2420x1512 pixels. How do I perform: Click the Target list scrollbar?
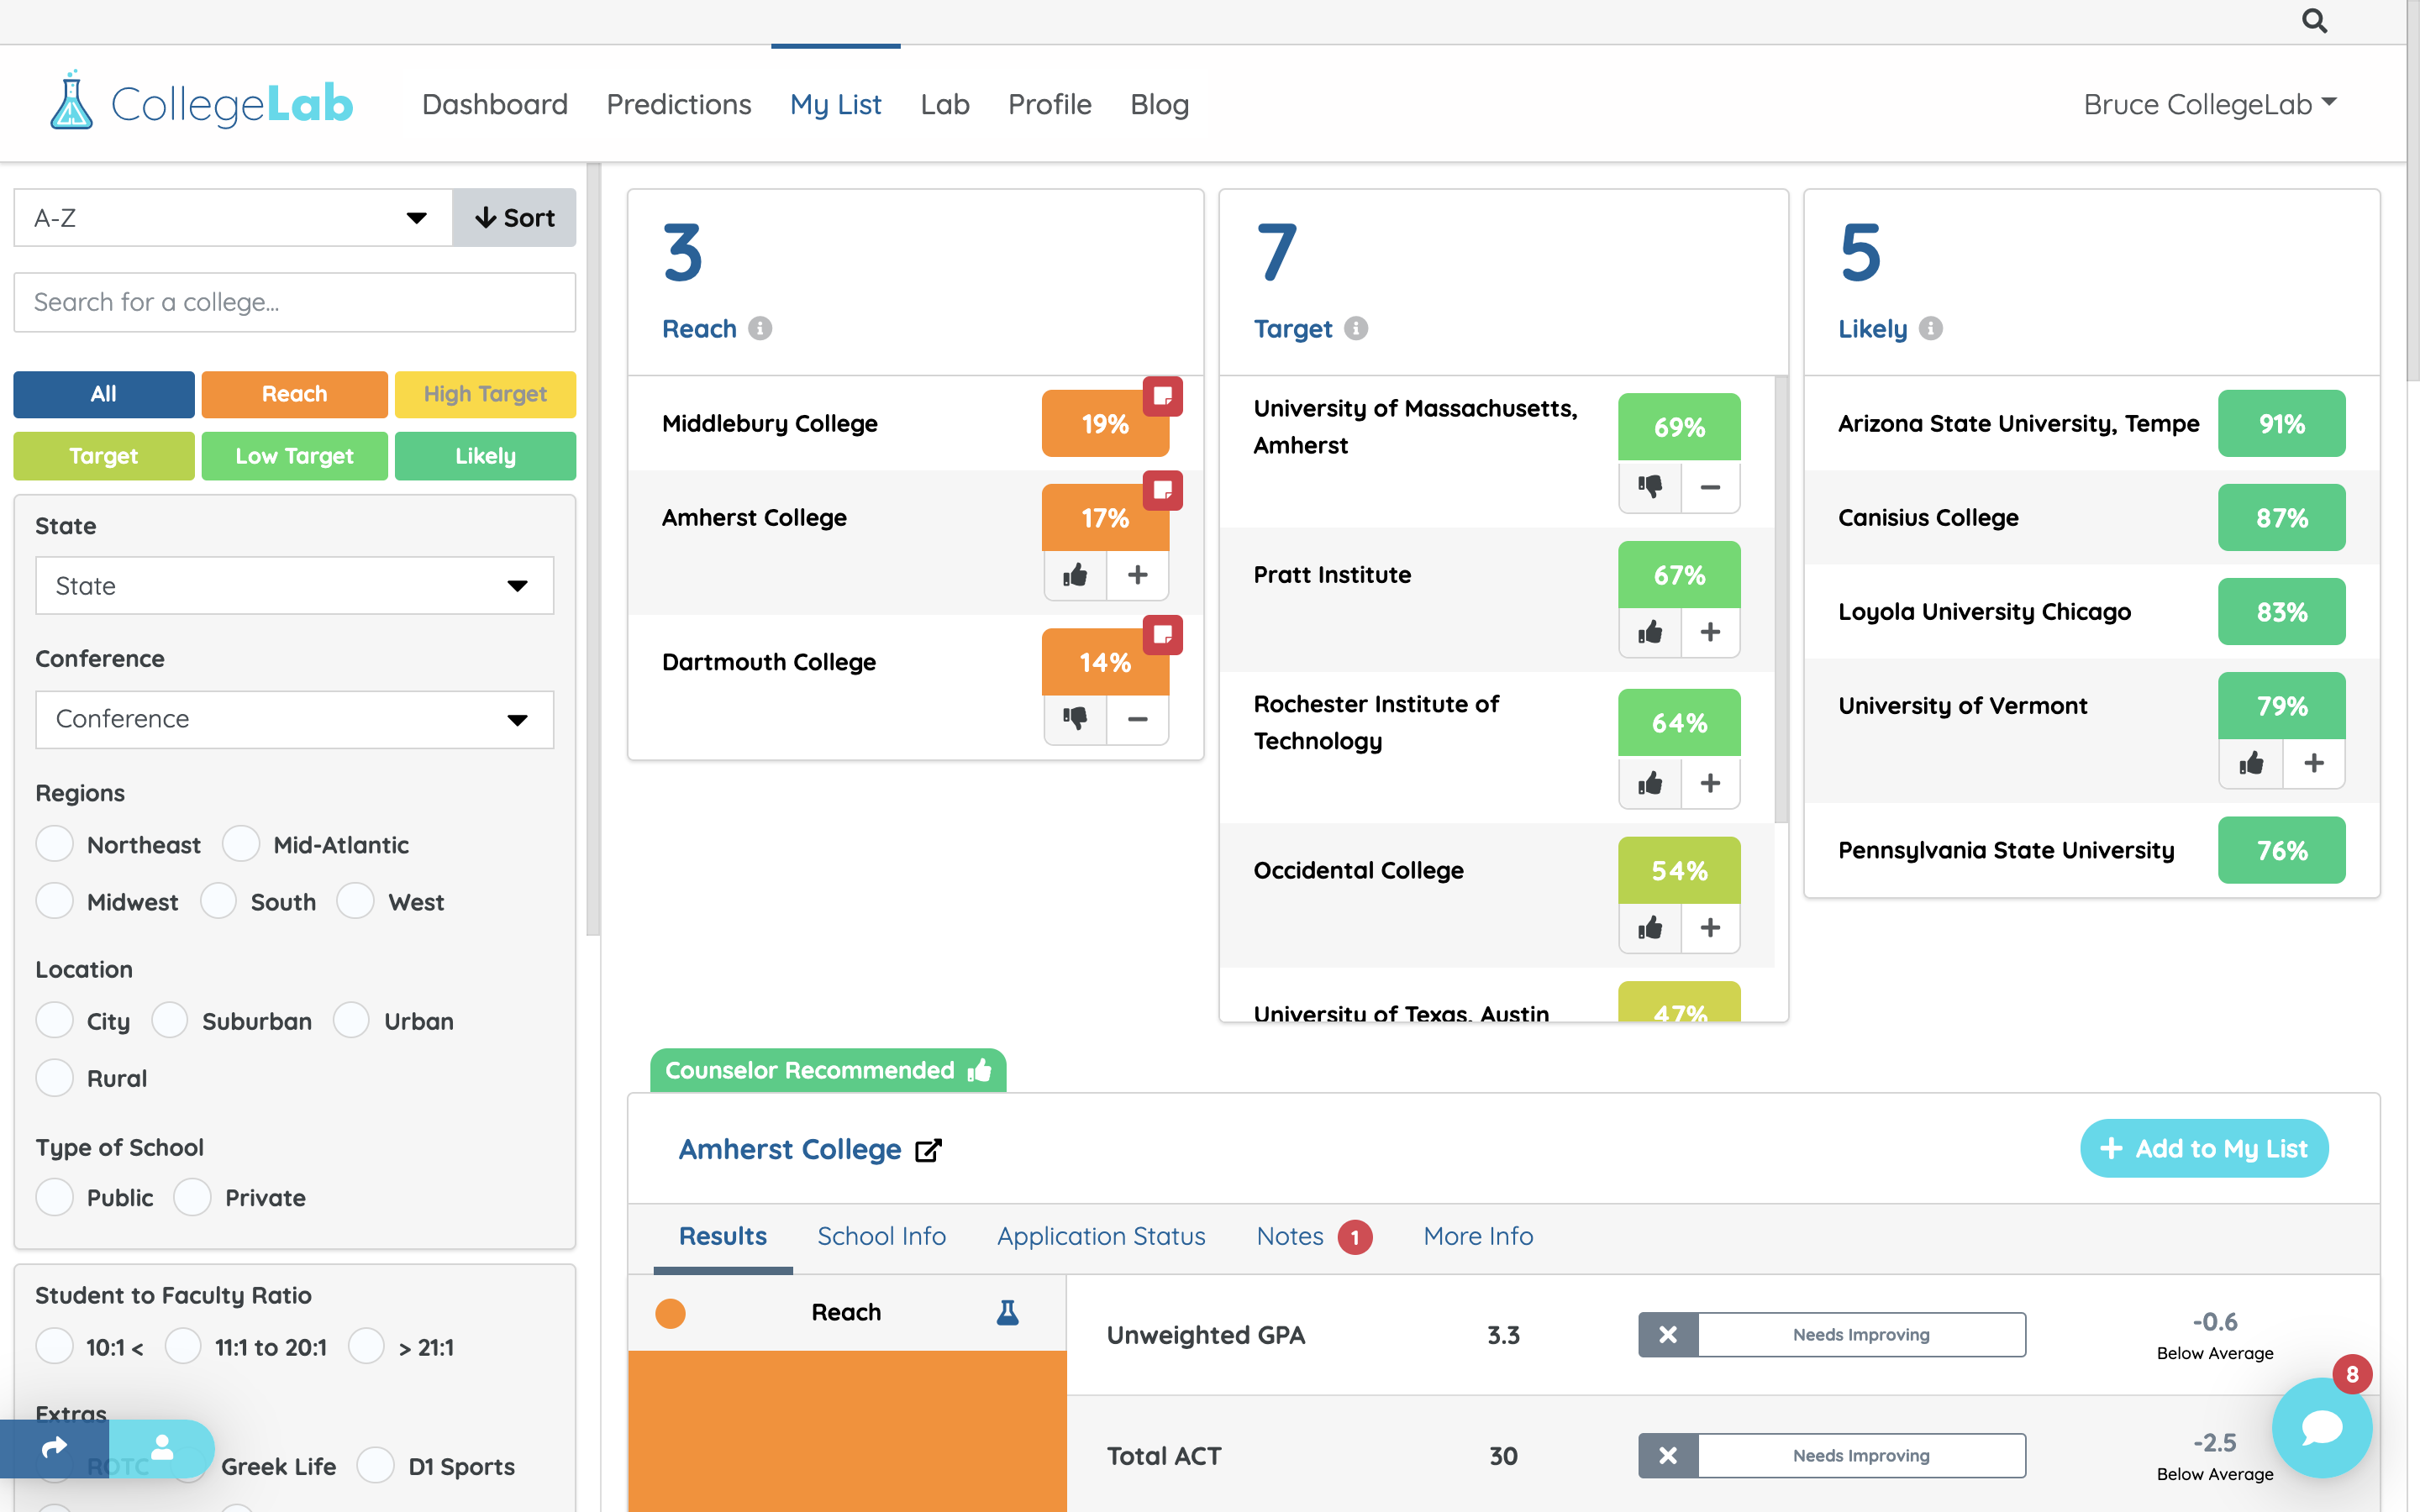[x=1781, y=600]
